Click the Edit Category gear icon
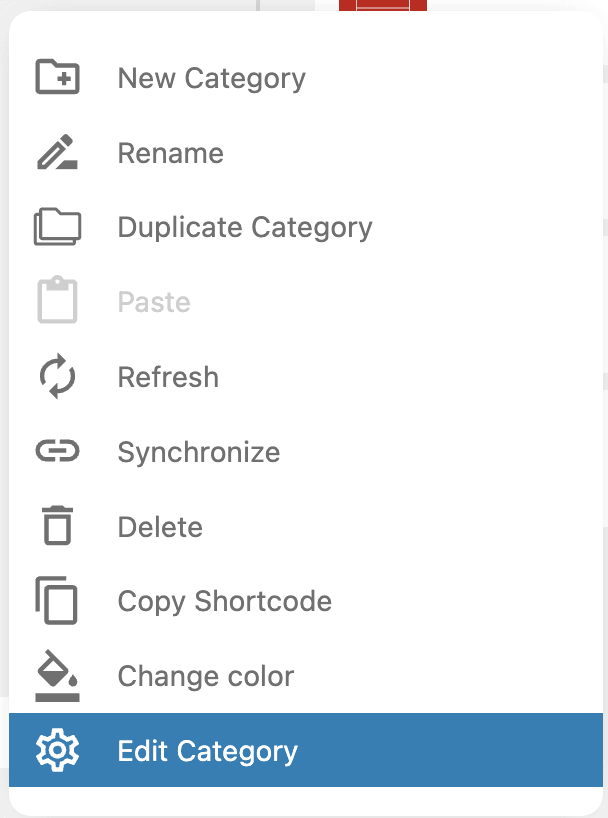This screenshot has width=608, height=818. [x=57, y=751]
